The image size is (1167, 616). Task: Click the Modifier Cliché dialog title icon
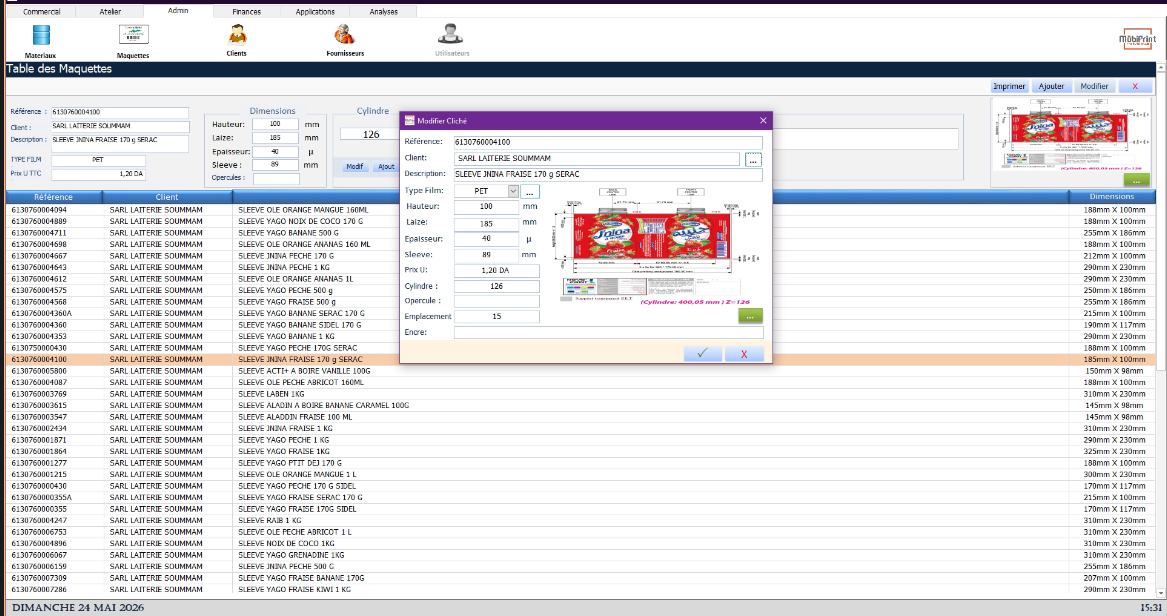coord(409,121)
